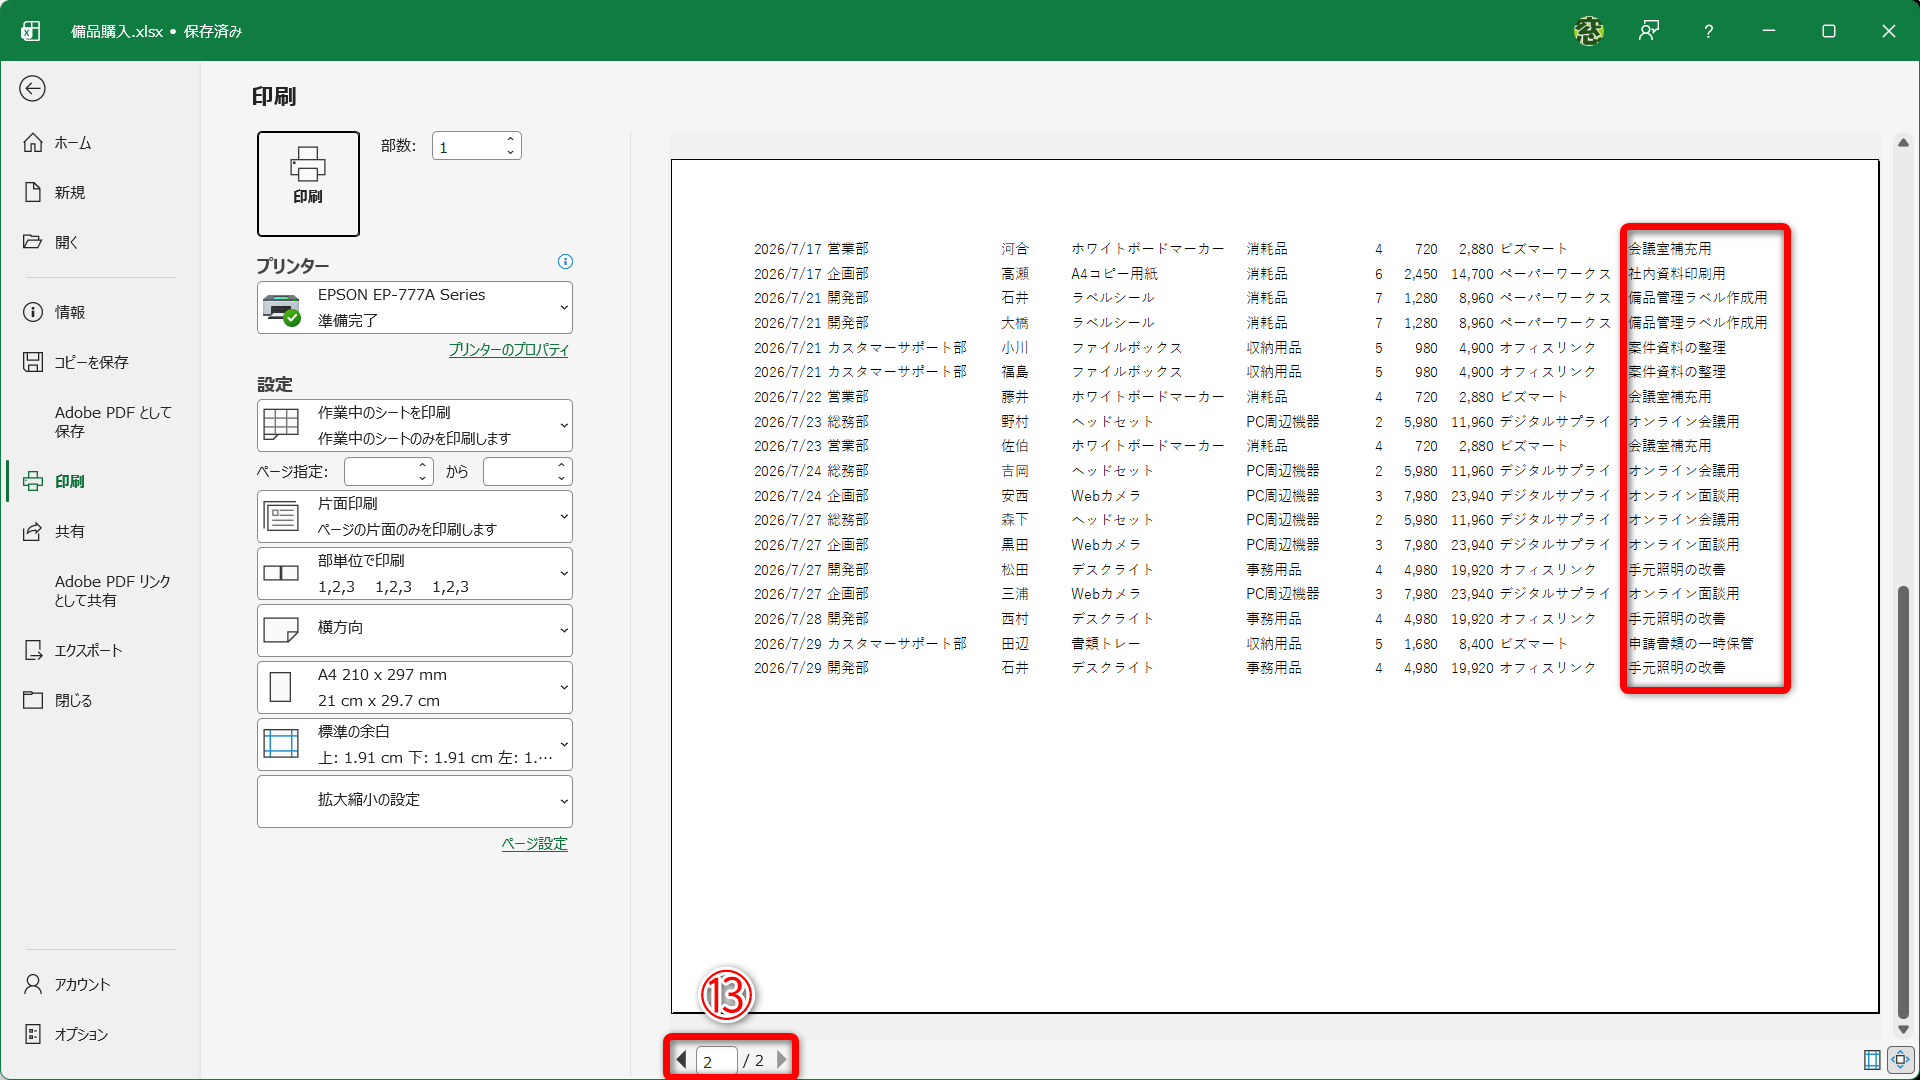Click the 部数 copies input field
The image size is (1920, 1080).
point(466,146)
